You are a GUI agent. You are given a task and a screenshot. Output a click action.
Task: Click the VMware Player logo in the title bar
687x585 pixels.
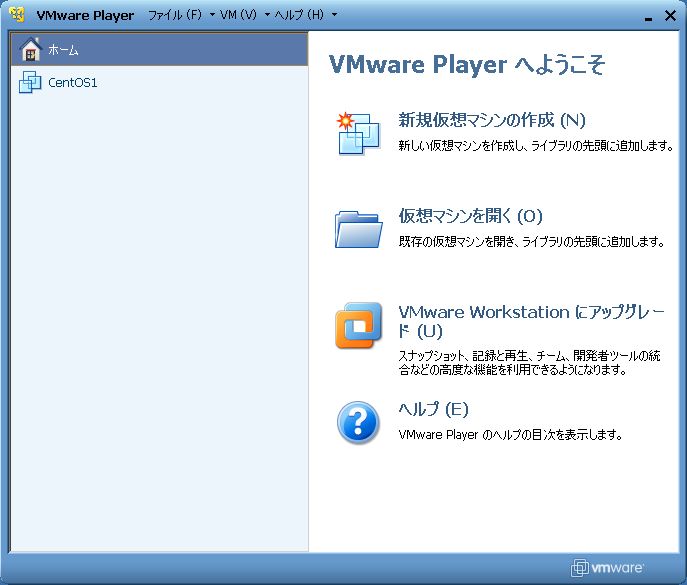coord(17,14)
